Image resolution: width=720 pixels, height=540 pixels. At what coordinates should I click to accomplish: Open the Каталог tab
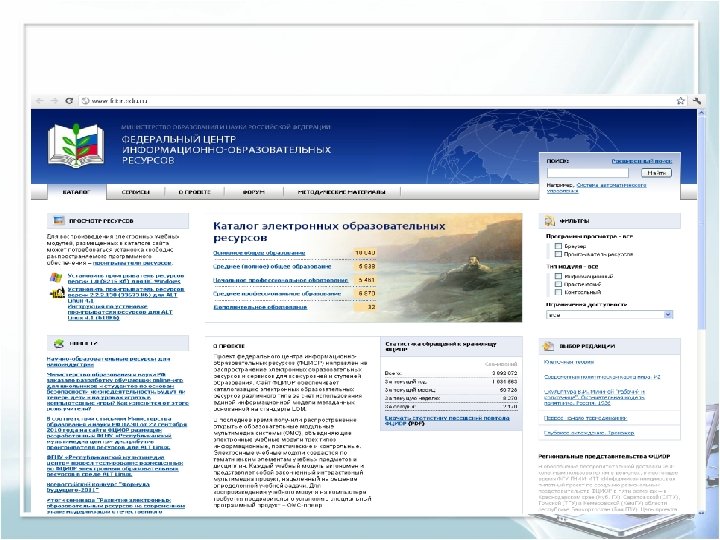(77, 192)
